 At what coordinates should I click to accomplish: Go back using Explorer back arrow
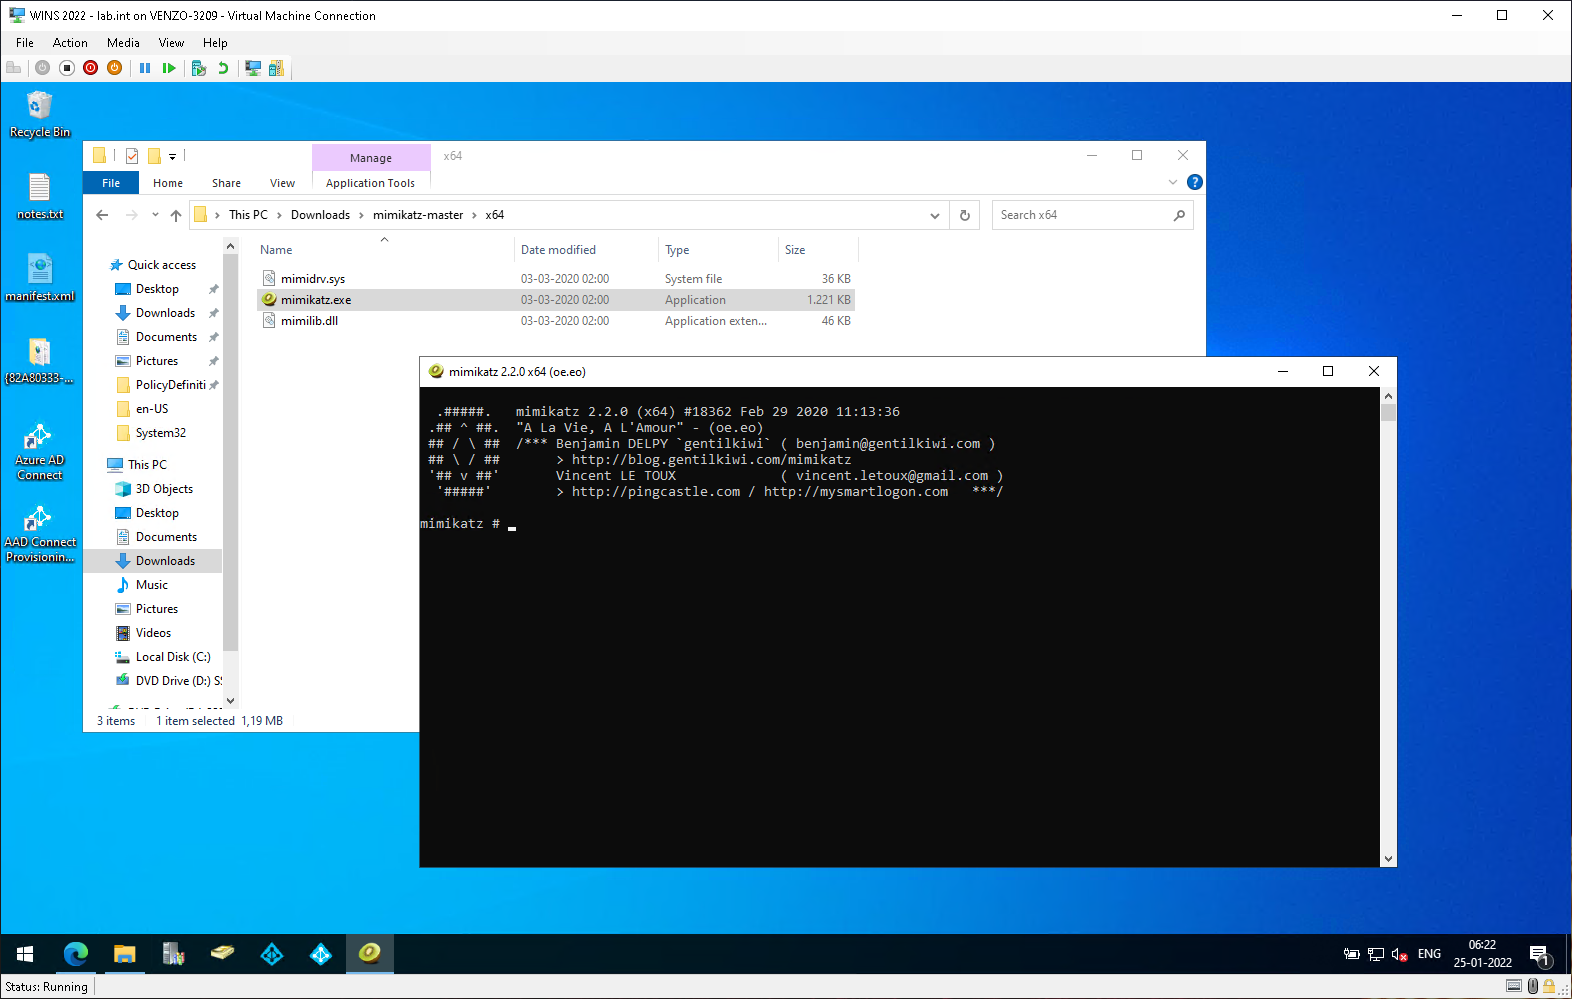(102, 215)
